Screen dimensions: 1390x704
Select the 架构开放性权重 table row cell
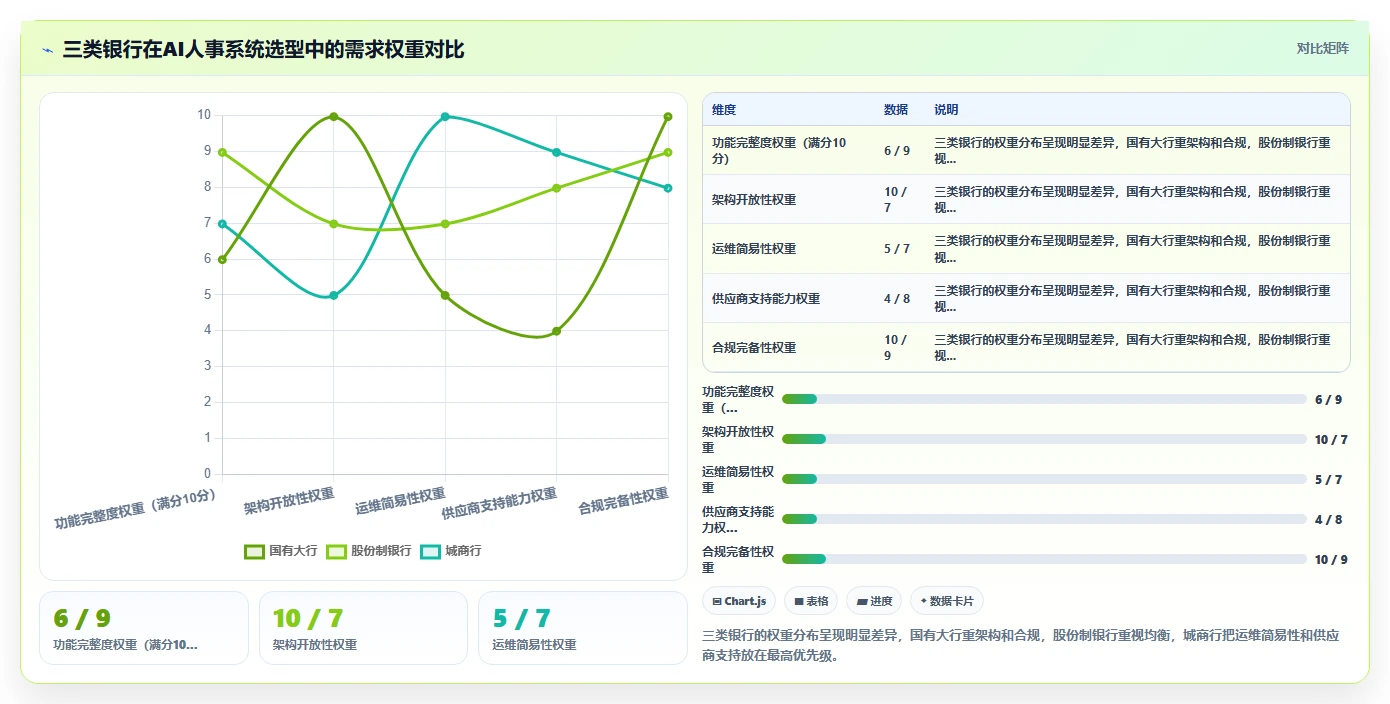[787, 200]
